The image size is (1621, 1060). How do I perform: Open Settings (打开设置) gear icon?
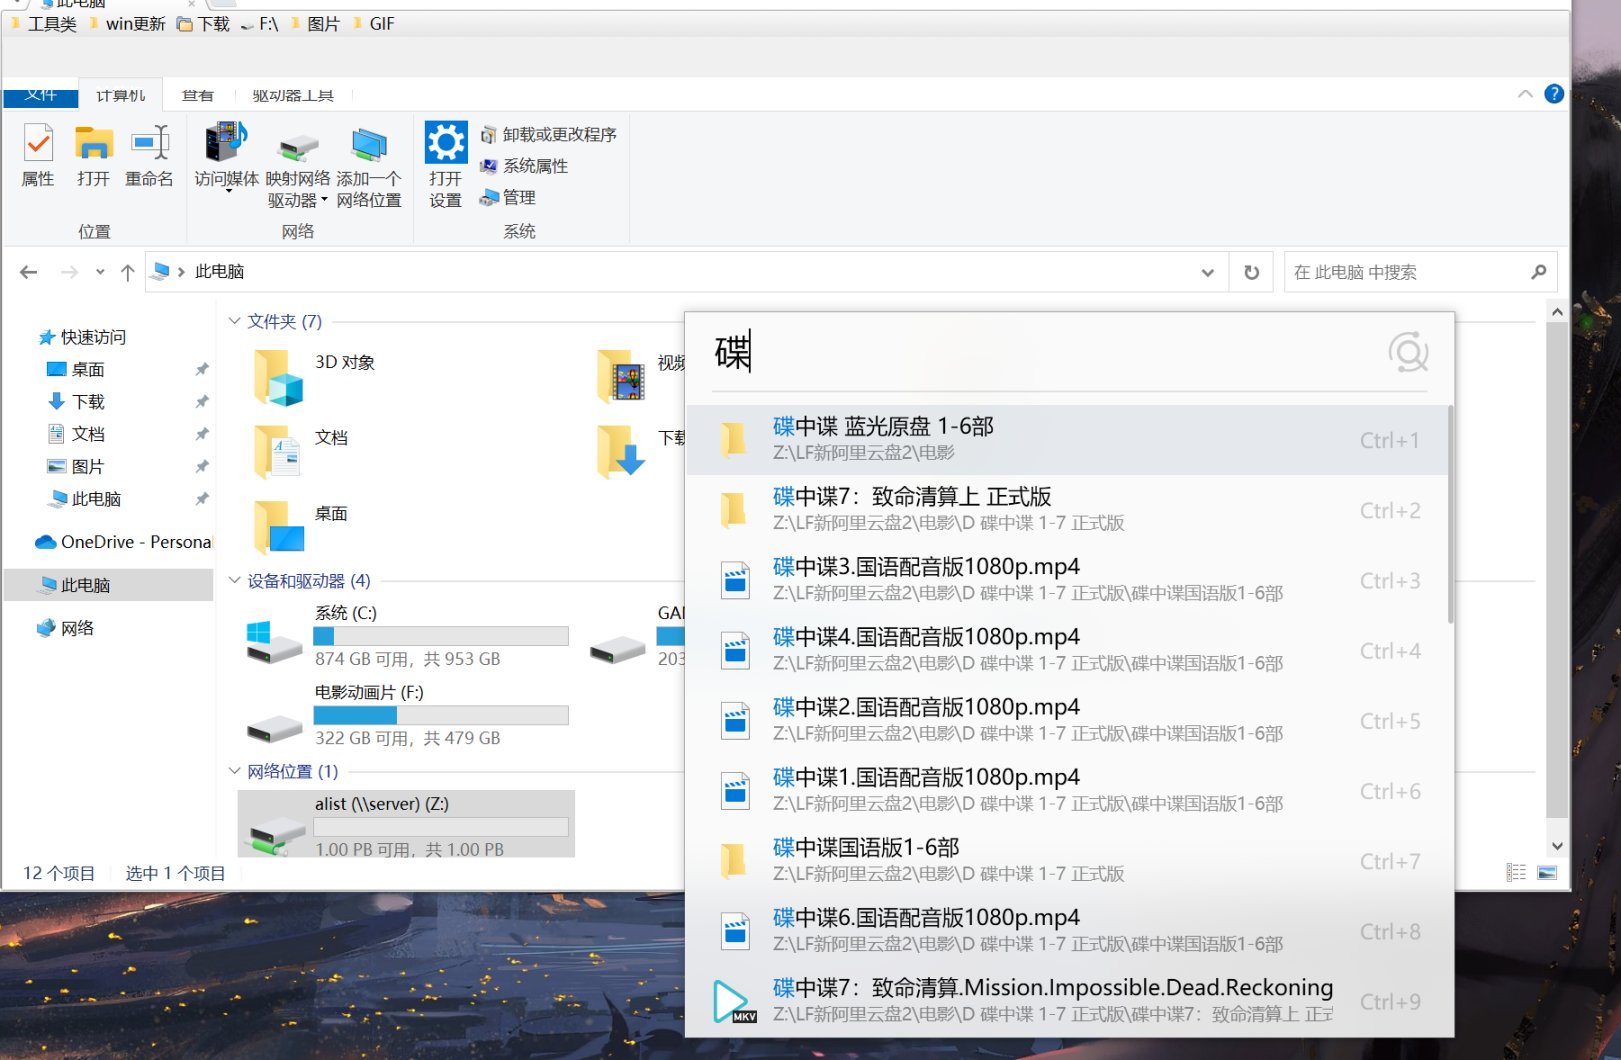pos(445,165)
